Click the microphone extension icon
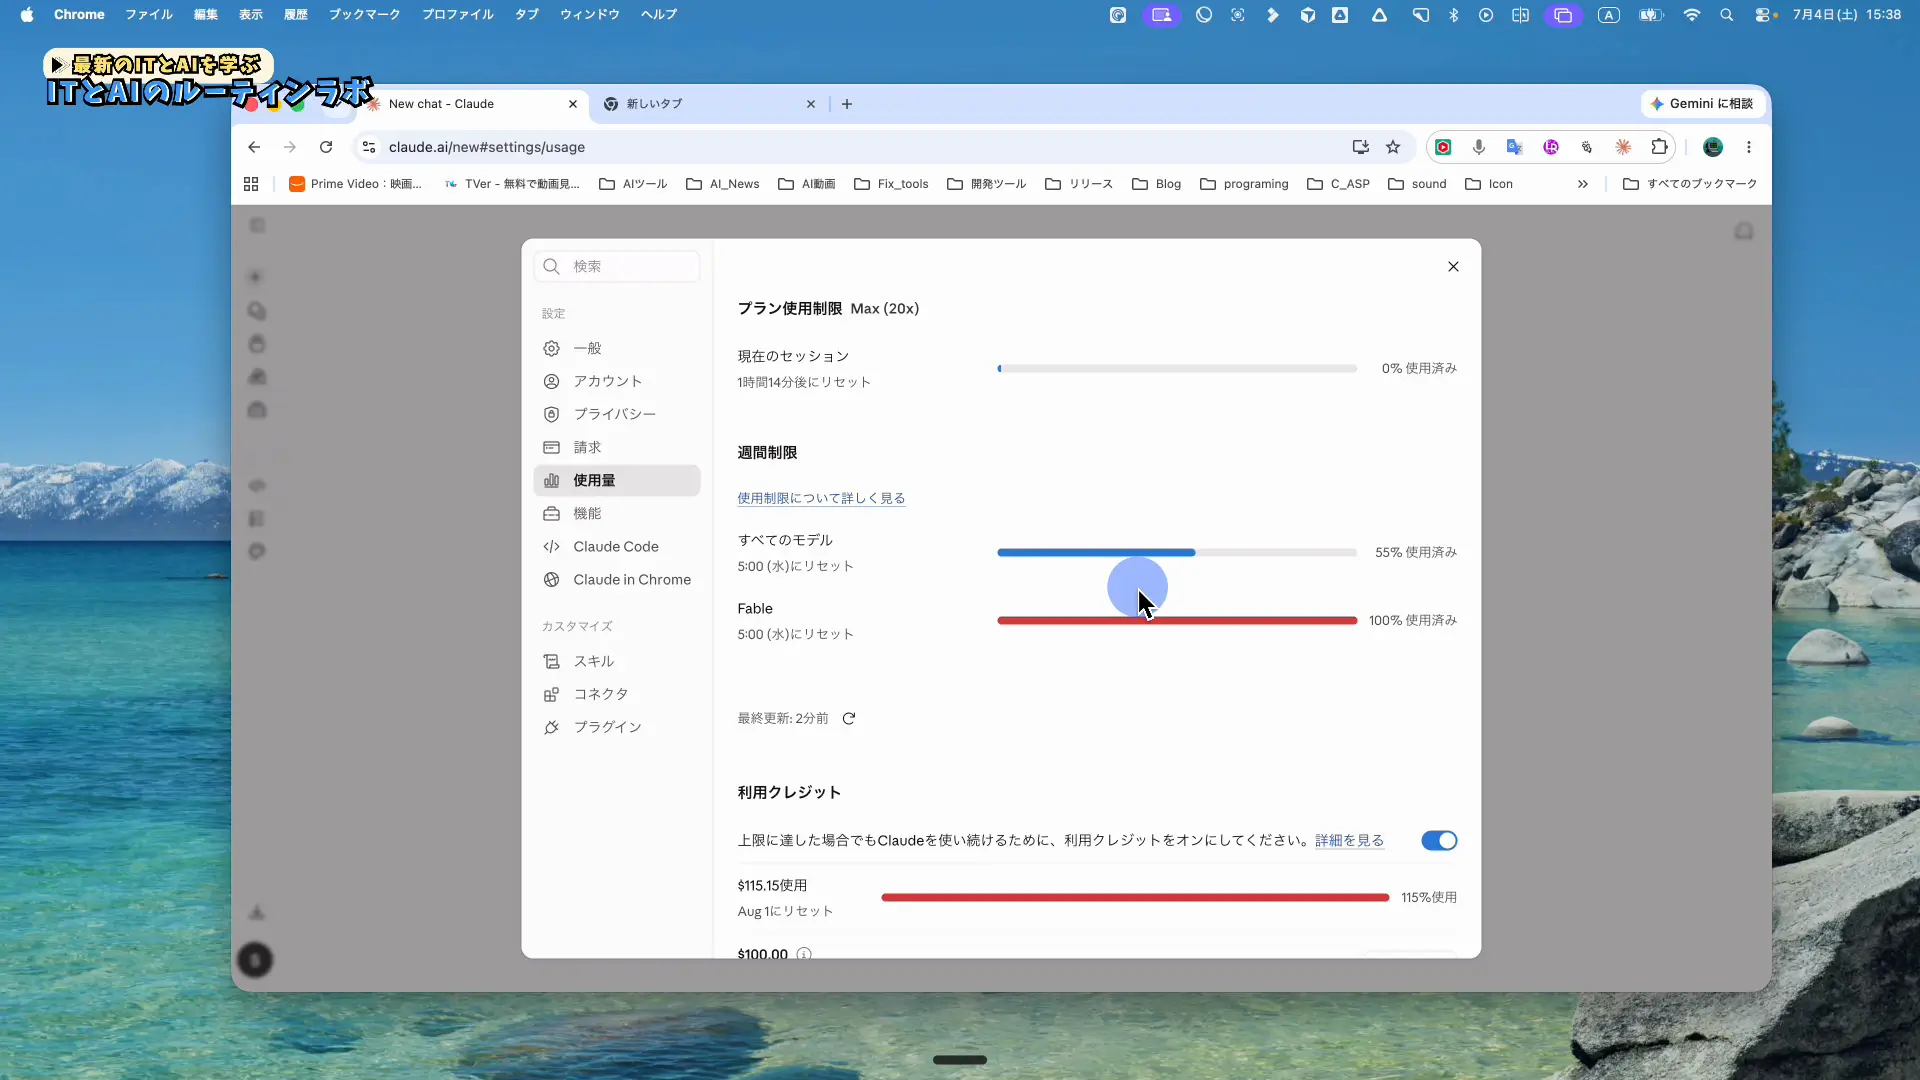The image size is (1920, 1080). tap(1479, 147)
